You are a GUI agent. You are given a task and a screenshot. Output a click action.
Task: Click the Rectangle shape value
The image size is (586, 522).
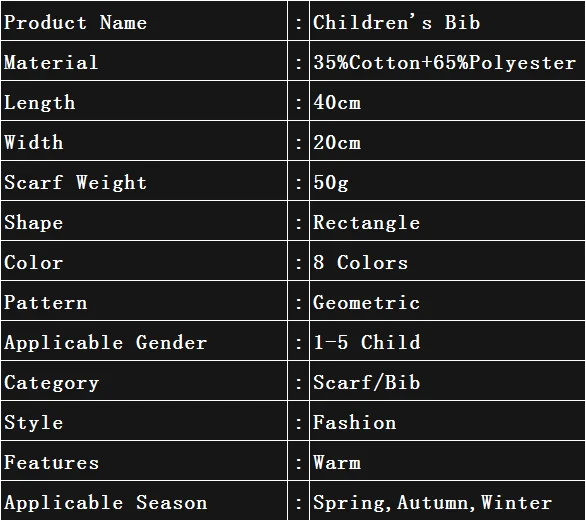coord(366,223)
